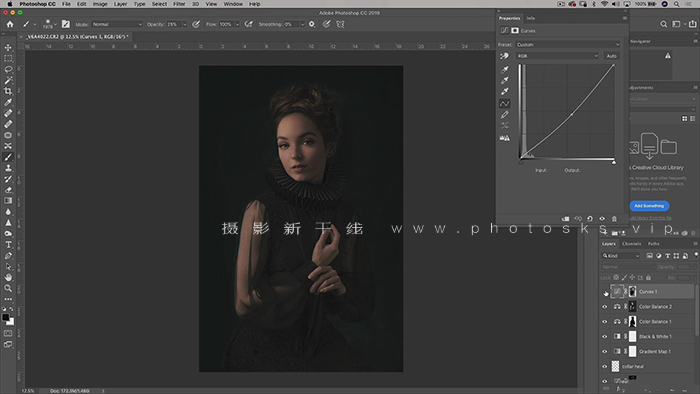Viewport: 700px width, 394px height.
Task: Choose draw curve pencil mode
Action: click(x=504, y=115)
